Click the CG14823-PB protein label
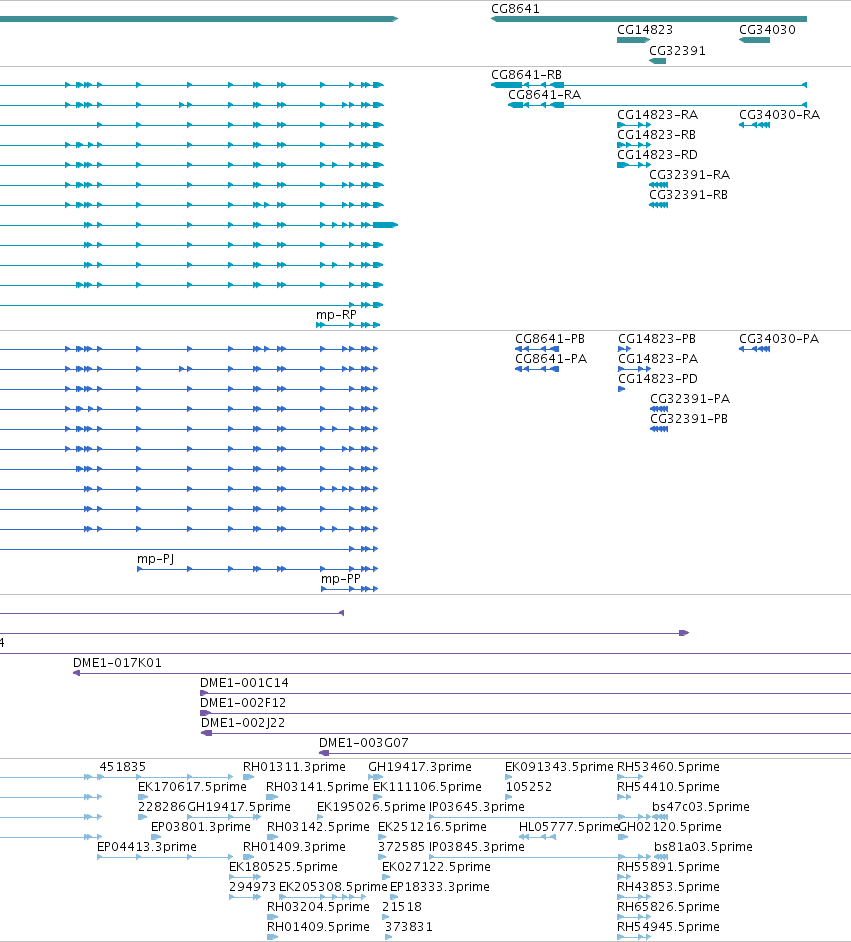The width and height of the screenshot is (851, 942). (656, 339)
